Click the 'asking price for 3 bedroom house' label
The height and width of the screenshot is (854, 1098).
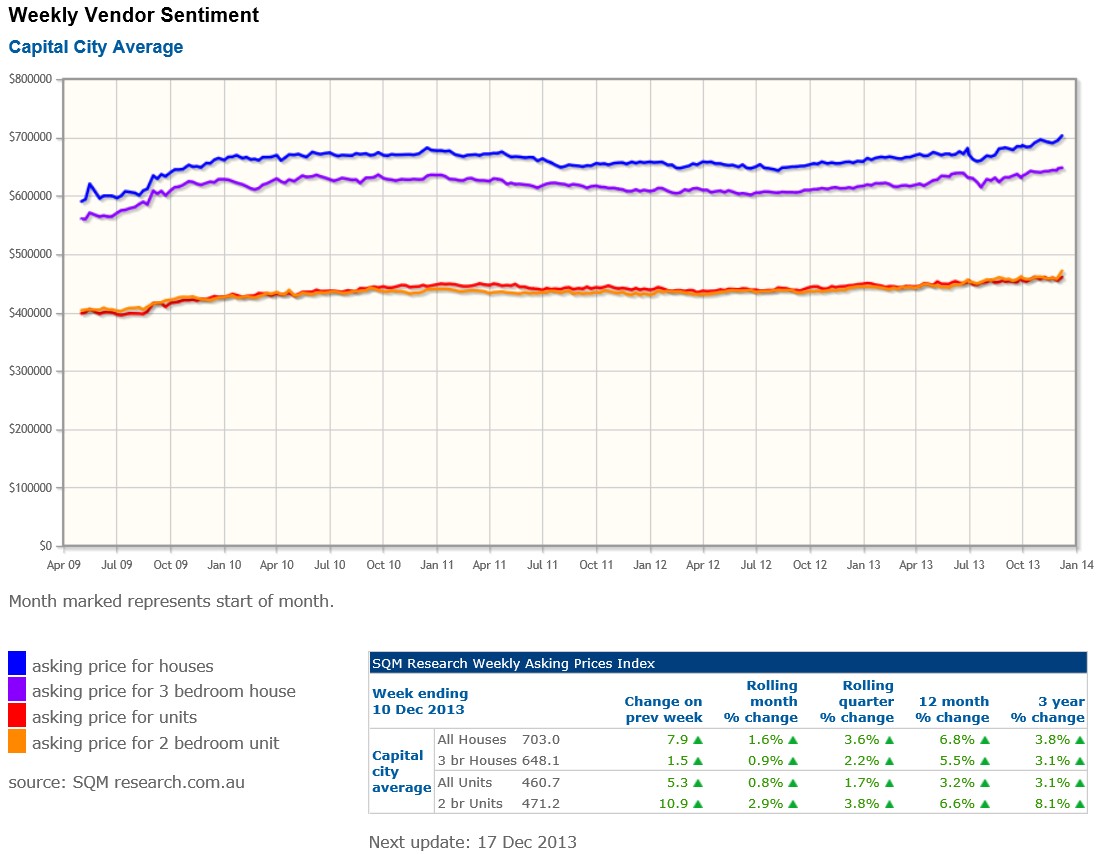[x=164, y=691]
